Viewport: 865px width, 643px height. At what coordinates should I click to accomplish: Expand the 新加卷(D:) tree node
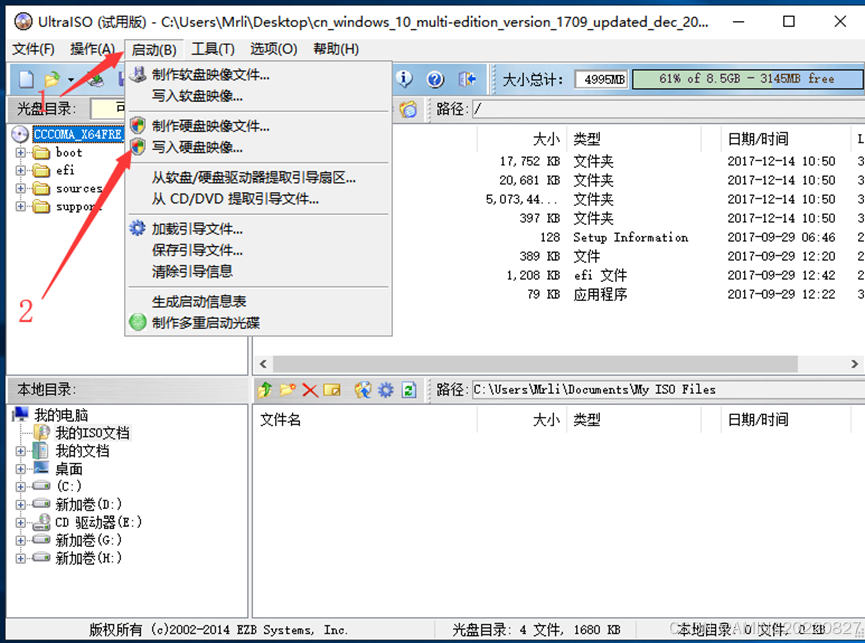tap(20, 504)
